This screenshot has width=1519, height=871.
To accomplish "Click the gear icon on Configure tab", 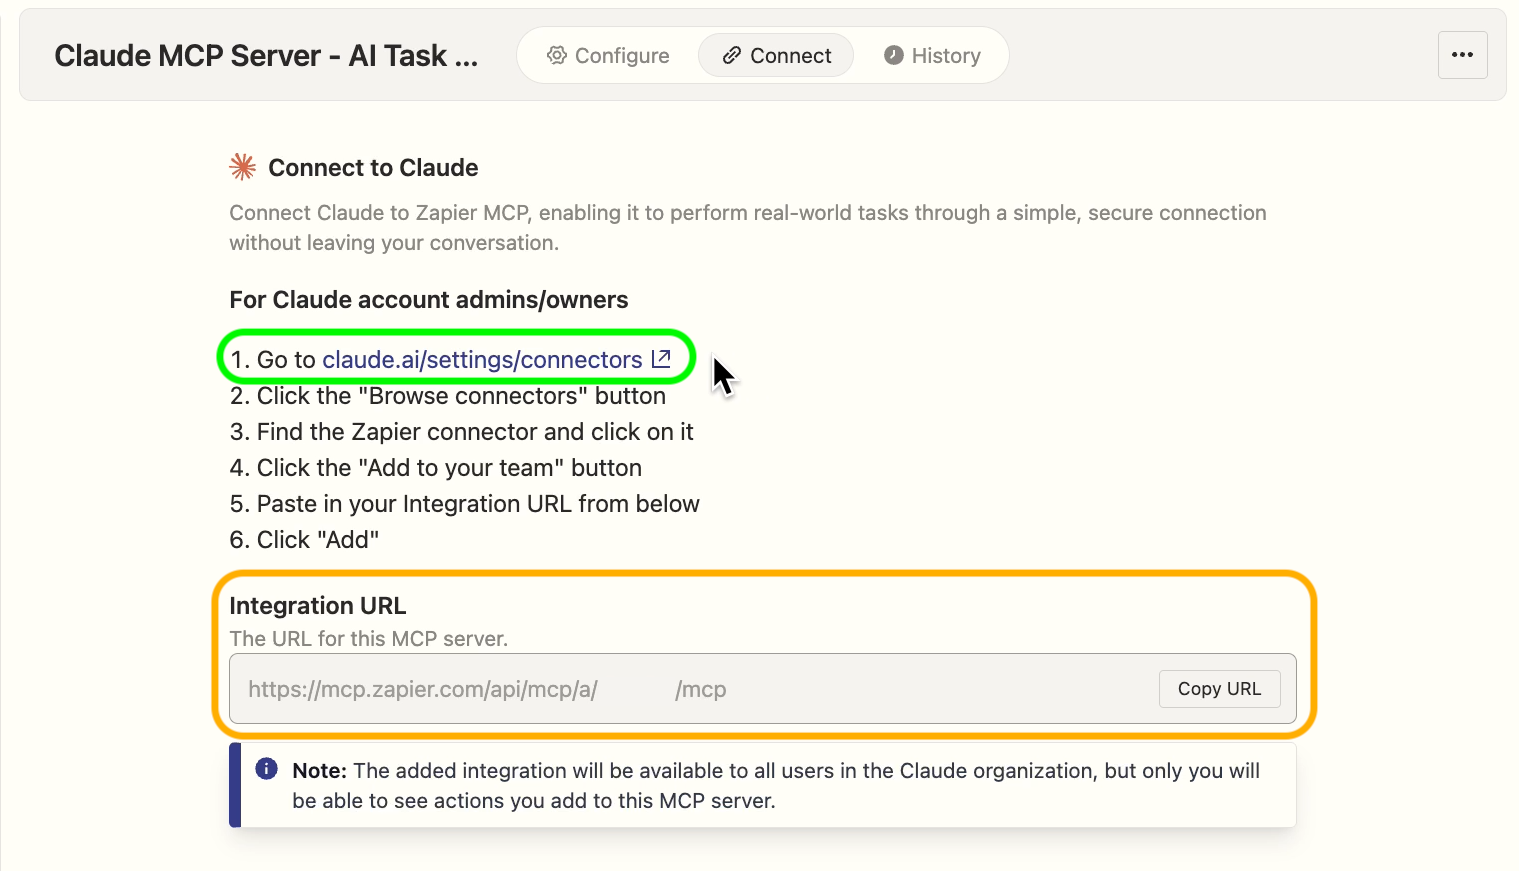I will [x=557, y=55].
